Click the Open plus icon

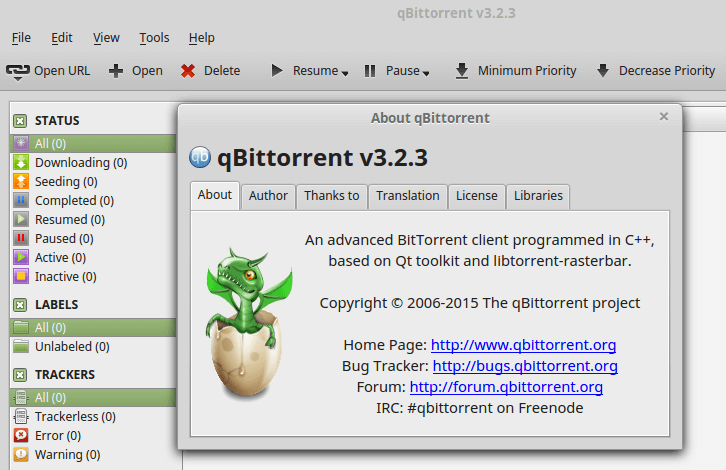pyautogui.click(x=116, y=71)
